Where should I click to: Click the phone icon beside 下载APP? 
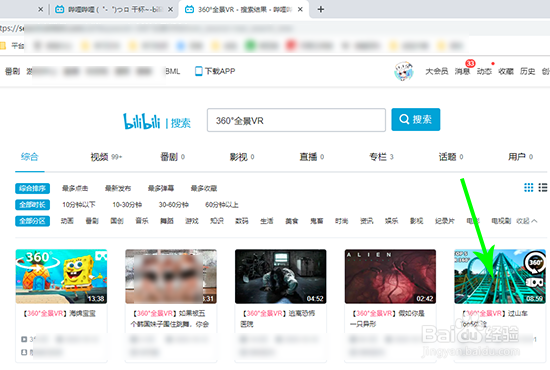(199, 71)
